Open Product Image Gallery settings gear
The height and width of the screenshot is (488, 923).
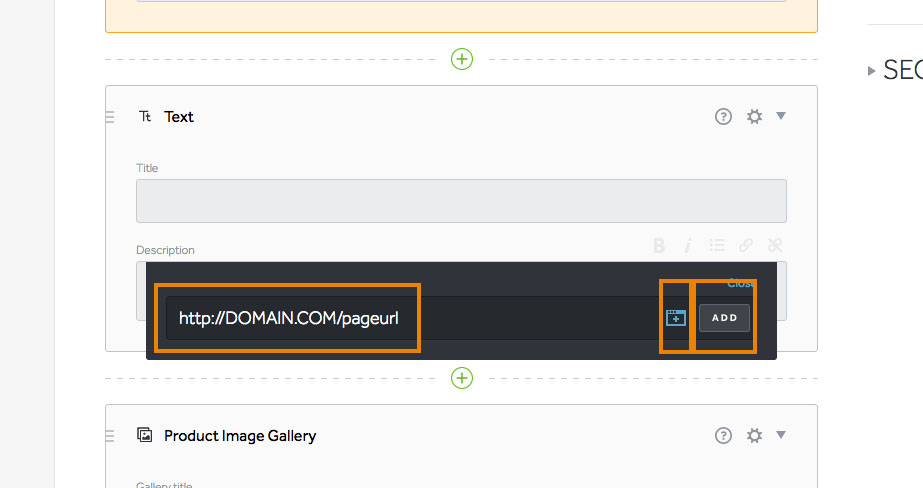[x=754, y=436]
